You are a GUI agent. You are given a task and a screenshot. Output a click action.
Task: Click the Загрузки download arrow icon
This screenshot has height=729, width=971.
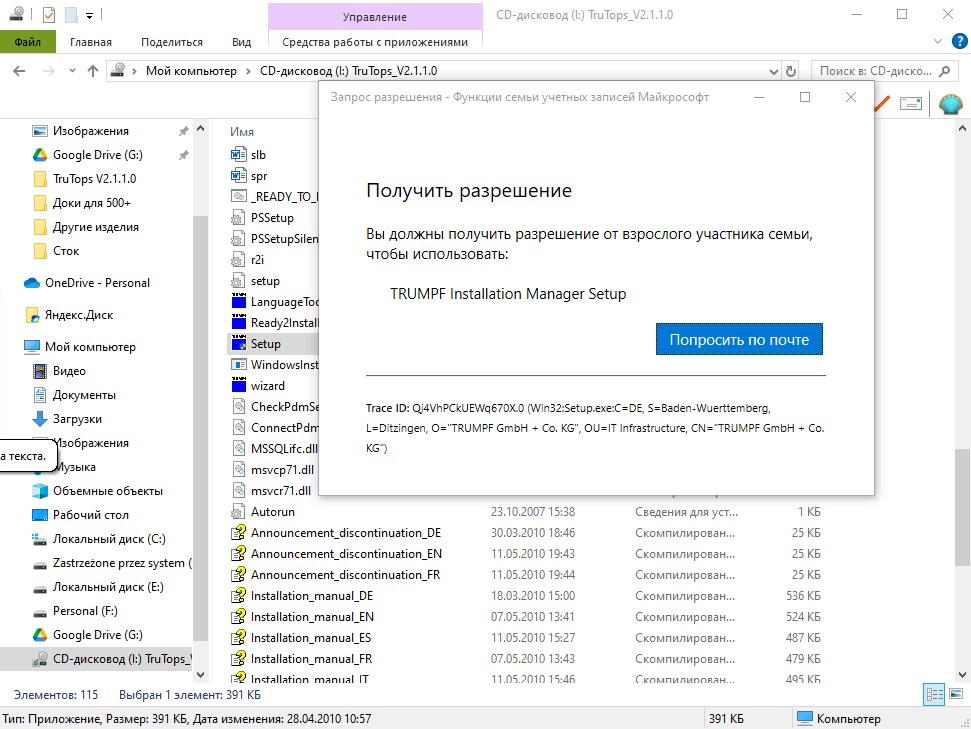(x=40, y=419)
